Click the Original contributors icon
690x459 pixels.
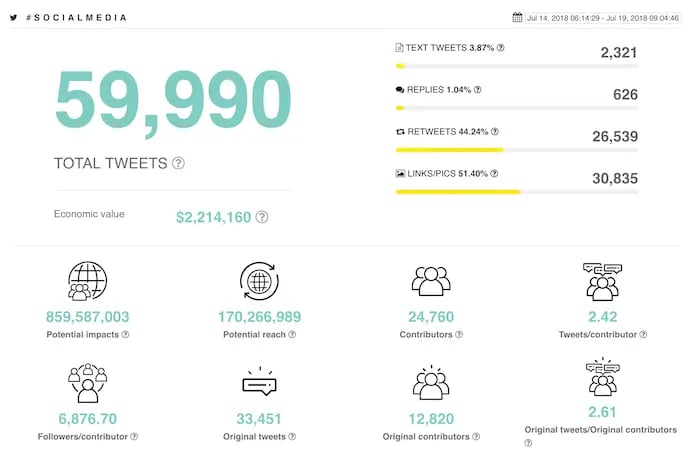pos(431,383)
